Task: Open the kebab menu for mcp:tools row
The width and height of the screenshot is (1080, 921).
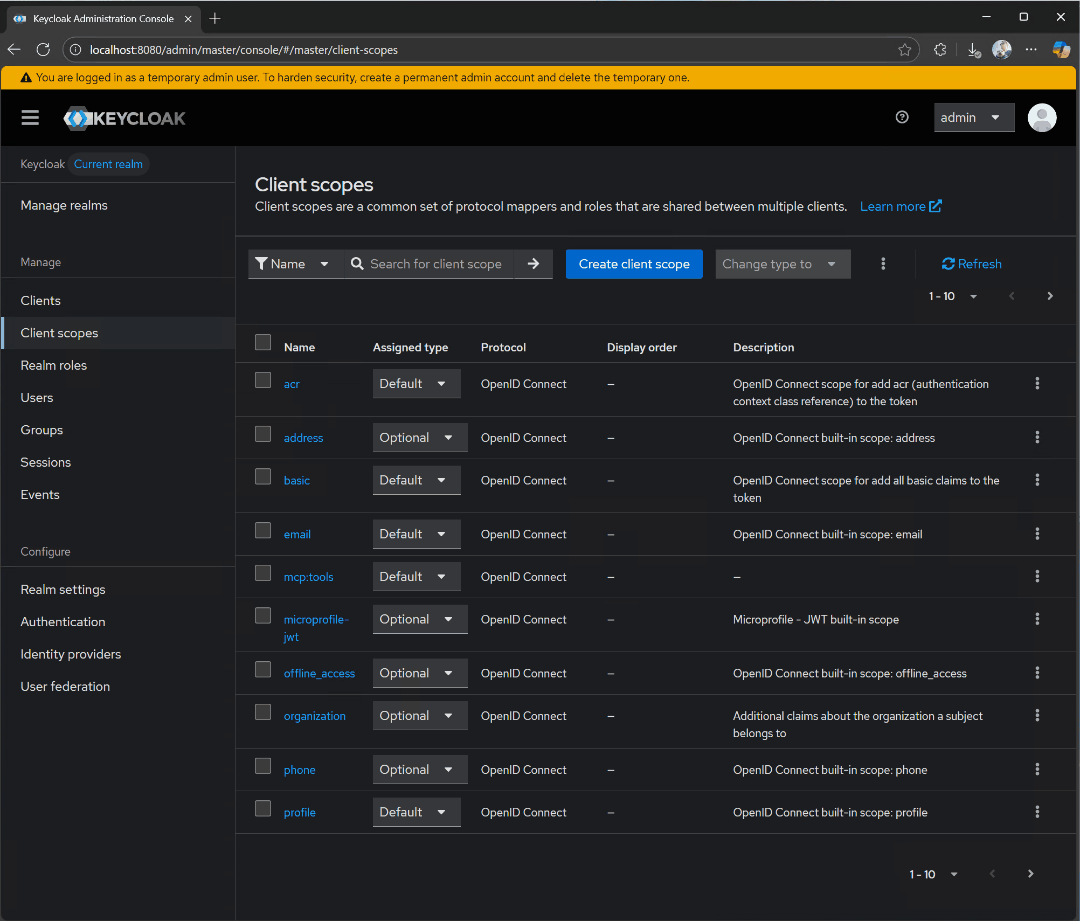Action: pyautogui.click(x=1037, y=576)
